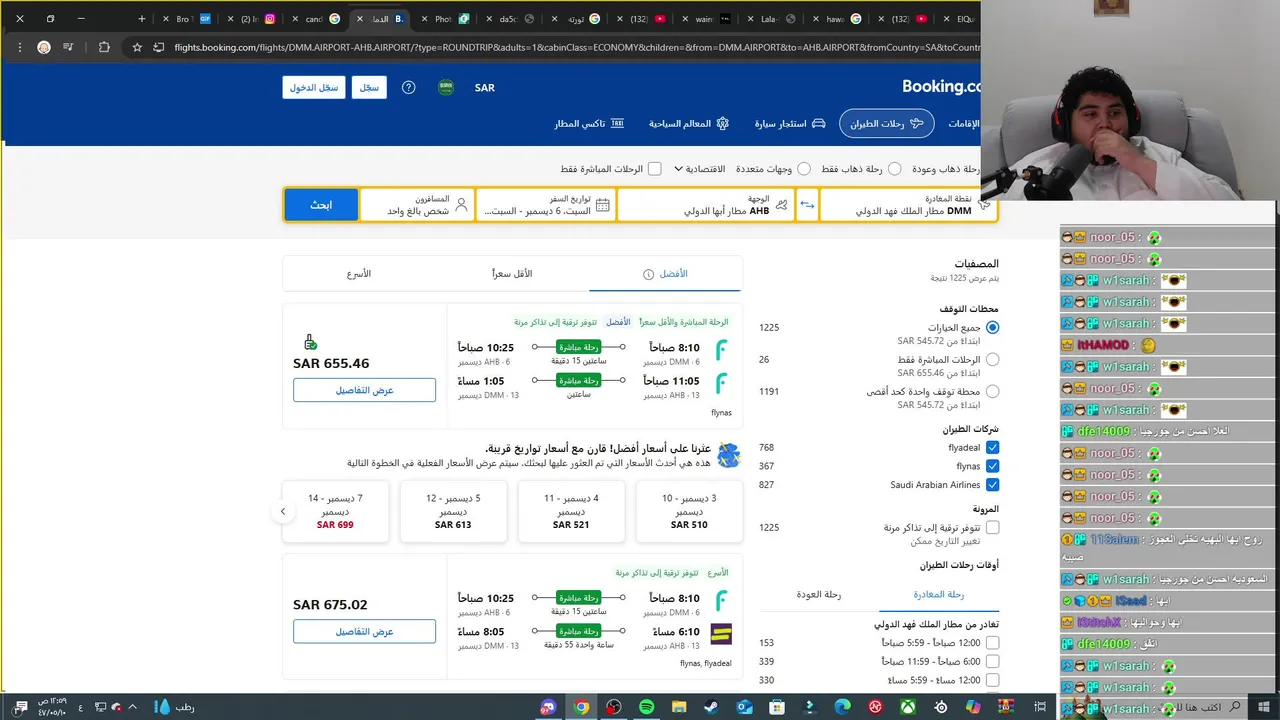Select direct-only filter with 26 results
1280x720 pixels.
[x=992, y=360]
